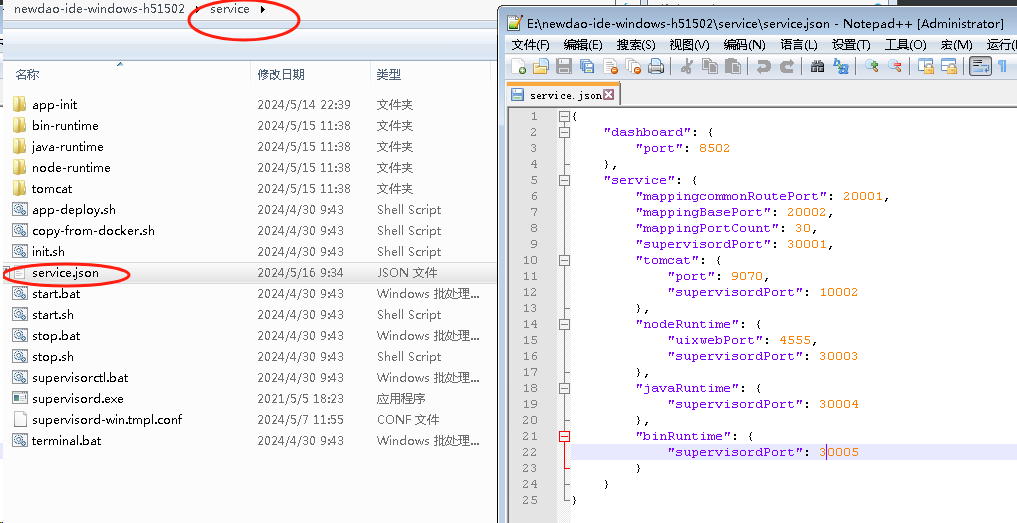
Task: Select the copy-from-docker.sh file
Action: click(x=93, y=230)
